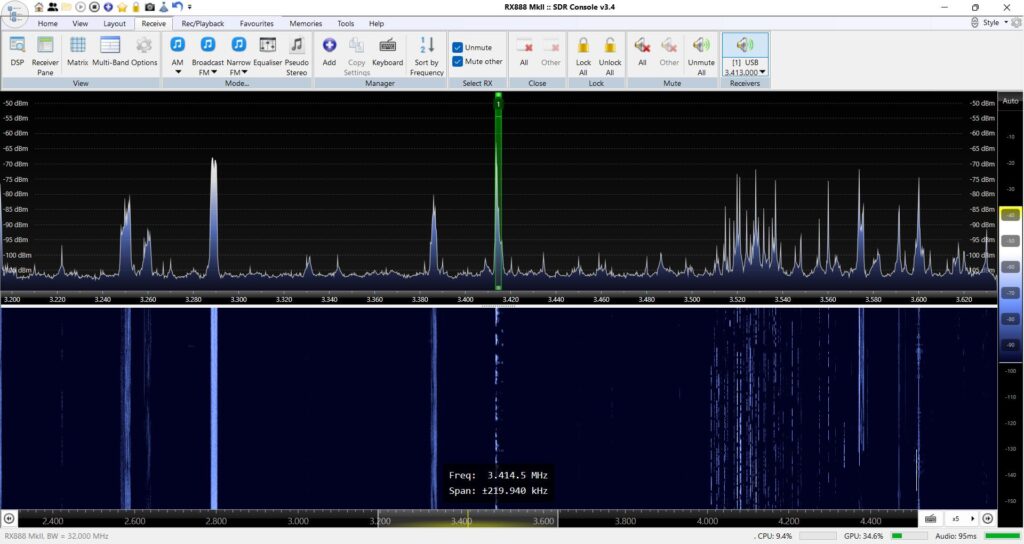Open the Matrix view
The image size is (1024, 544).
77,52
